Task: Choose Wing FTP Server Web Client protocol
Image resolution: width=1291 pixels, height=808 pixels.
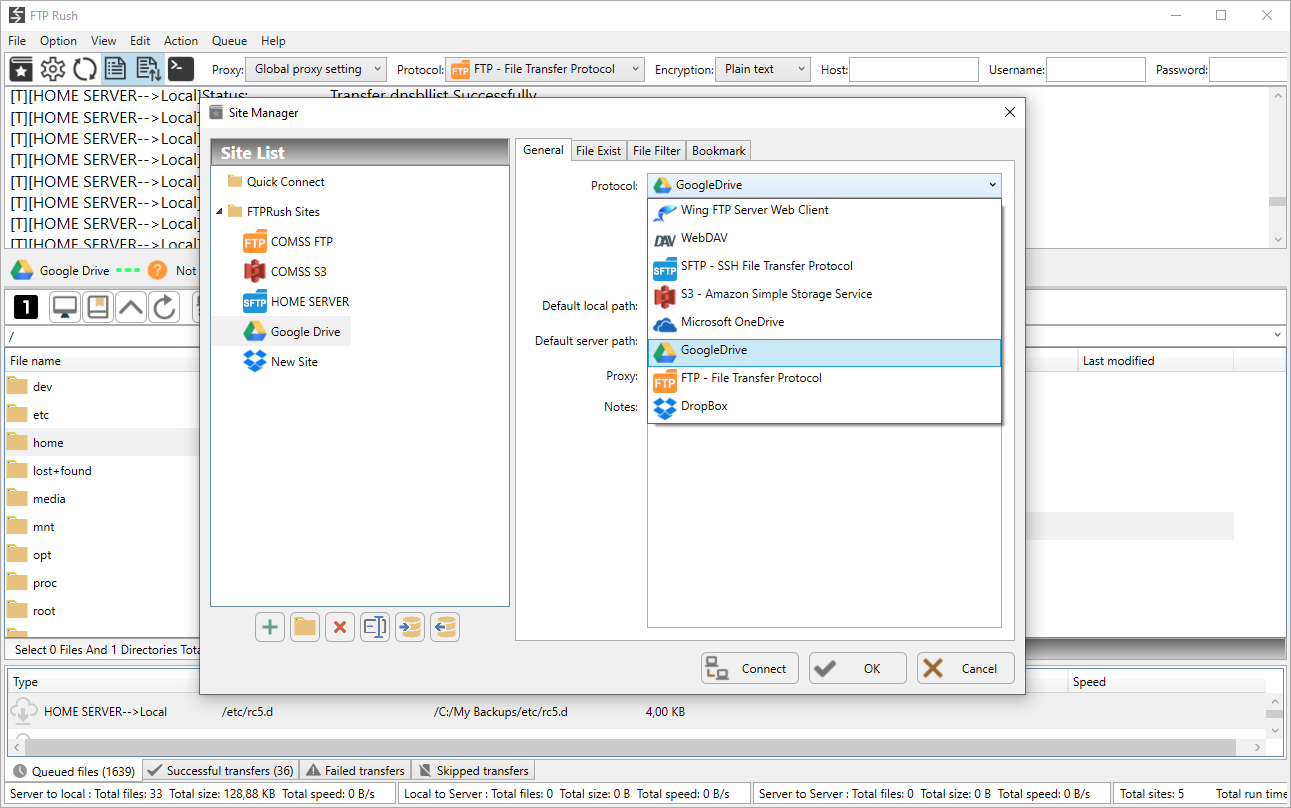Action: coord(824,210)
